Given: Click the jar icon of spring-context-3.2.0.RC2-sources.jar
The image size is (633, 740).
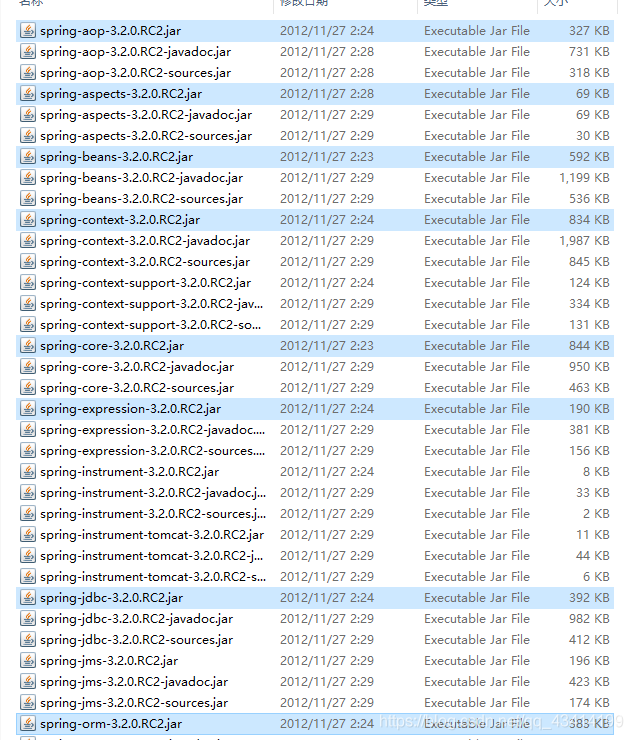Looking at the screenshot, I should 28,262.
